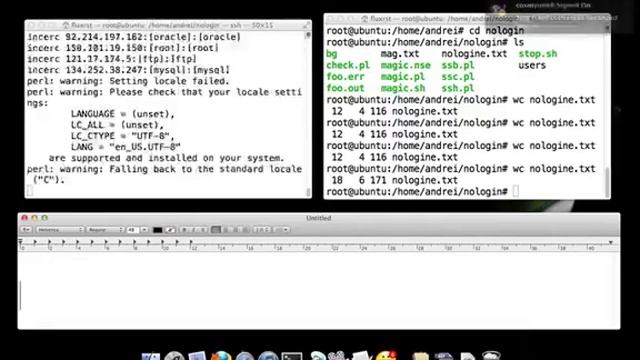Click the line with 121.17.174.5 ftp

pos(111,59)
